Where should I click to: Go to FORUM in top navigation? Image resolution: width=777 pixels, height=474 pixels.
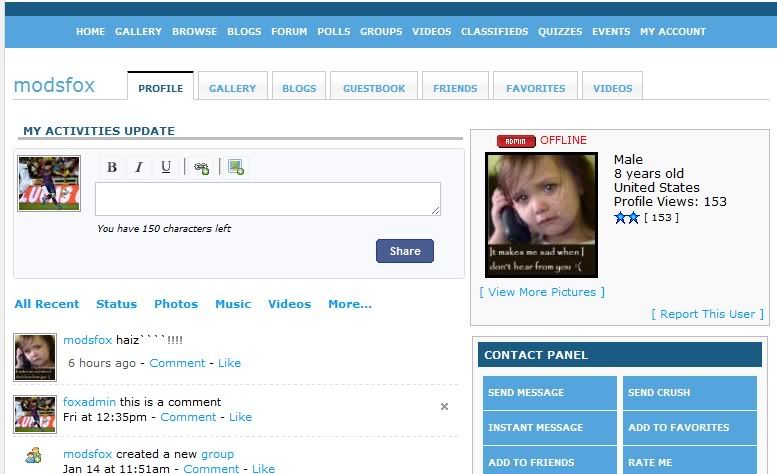[x=289, y=32]
